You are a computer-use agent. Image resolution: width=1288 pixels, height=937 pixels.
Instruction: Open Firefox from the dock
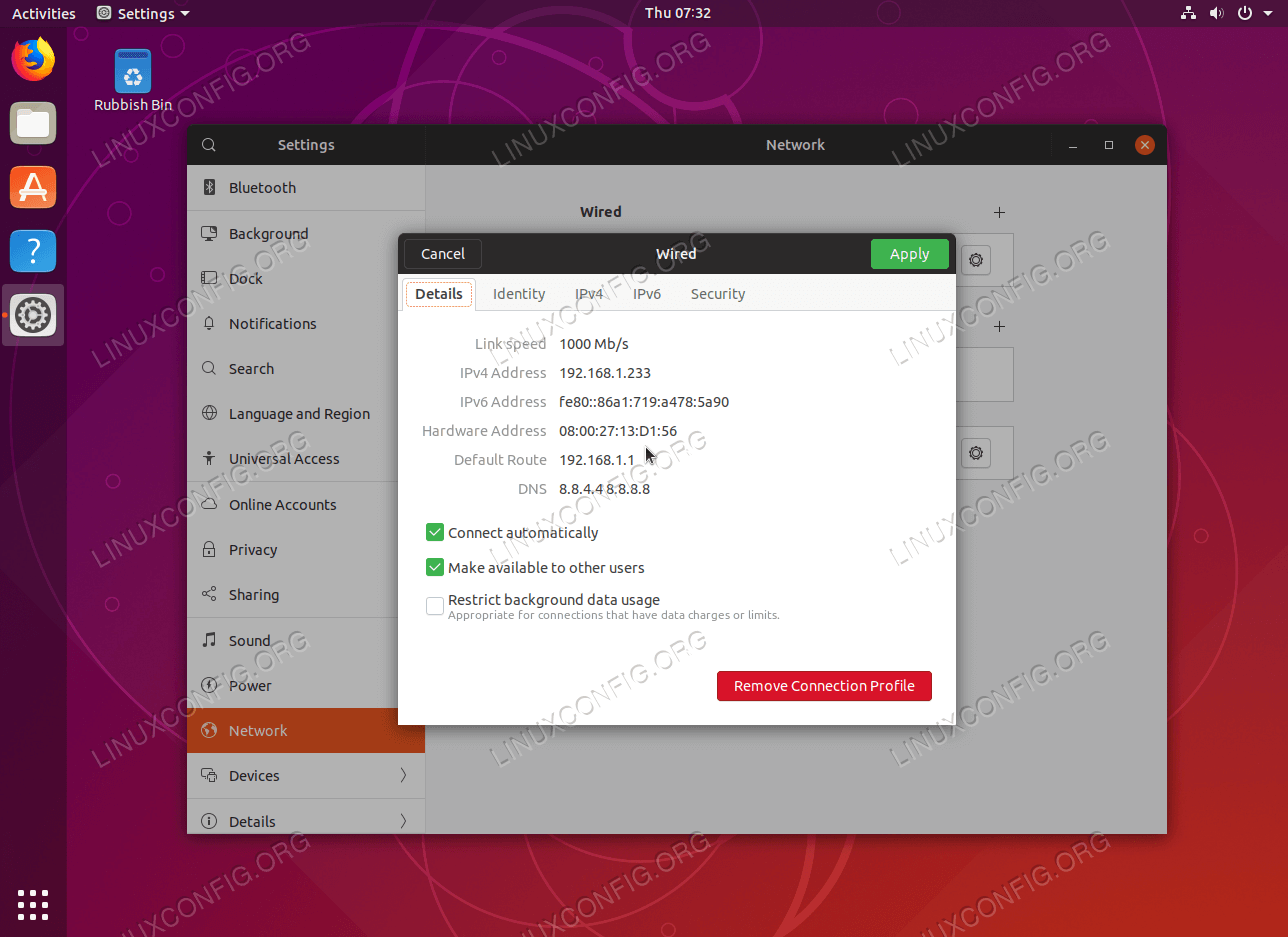[33, 59]
